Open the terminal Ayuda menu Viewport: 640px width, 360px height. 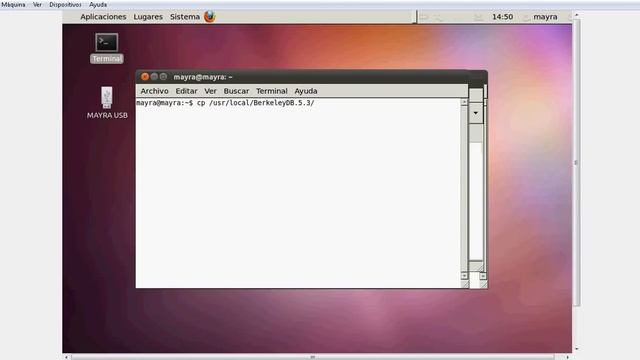(x=306, y=91)
